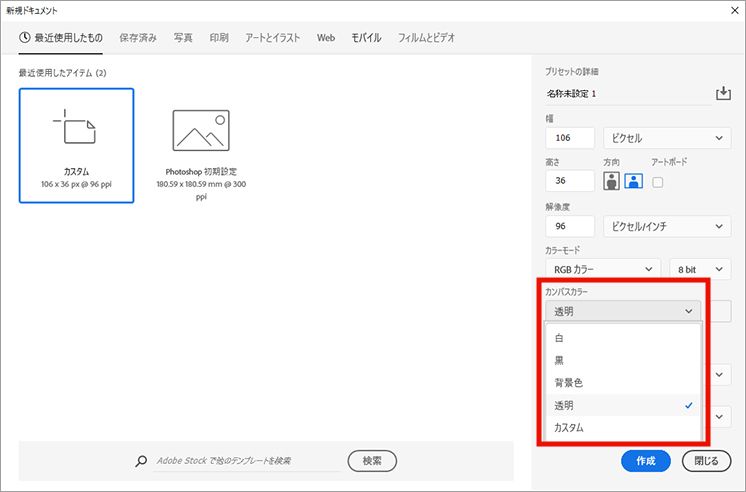Open the width unit ピクセル dropdown

coord(667,138)
